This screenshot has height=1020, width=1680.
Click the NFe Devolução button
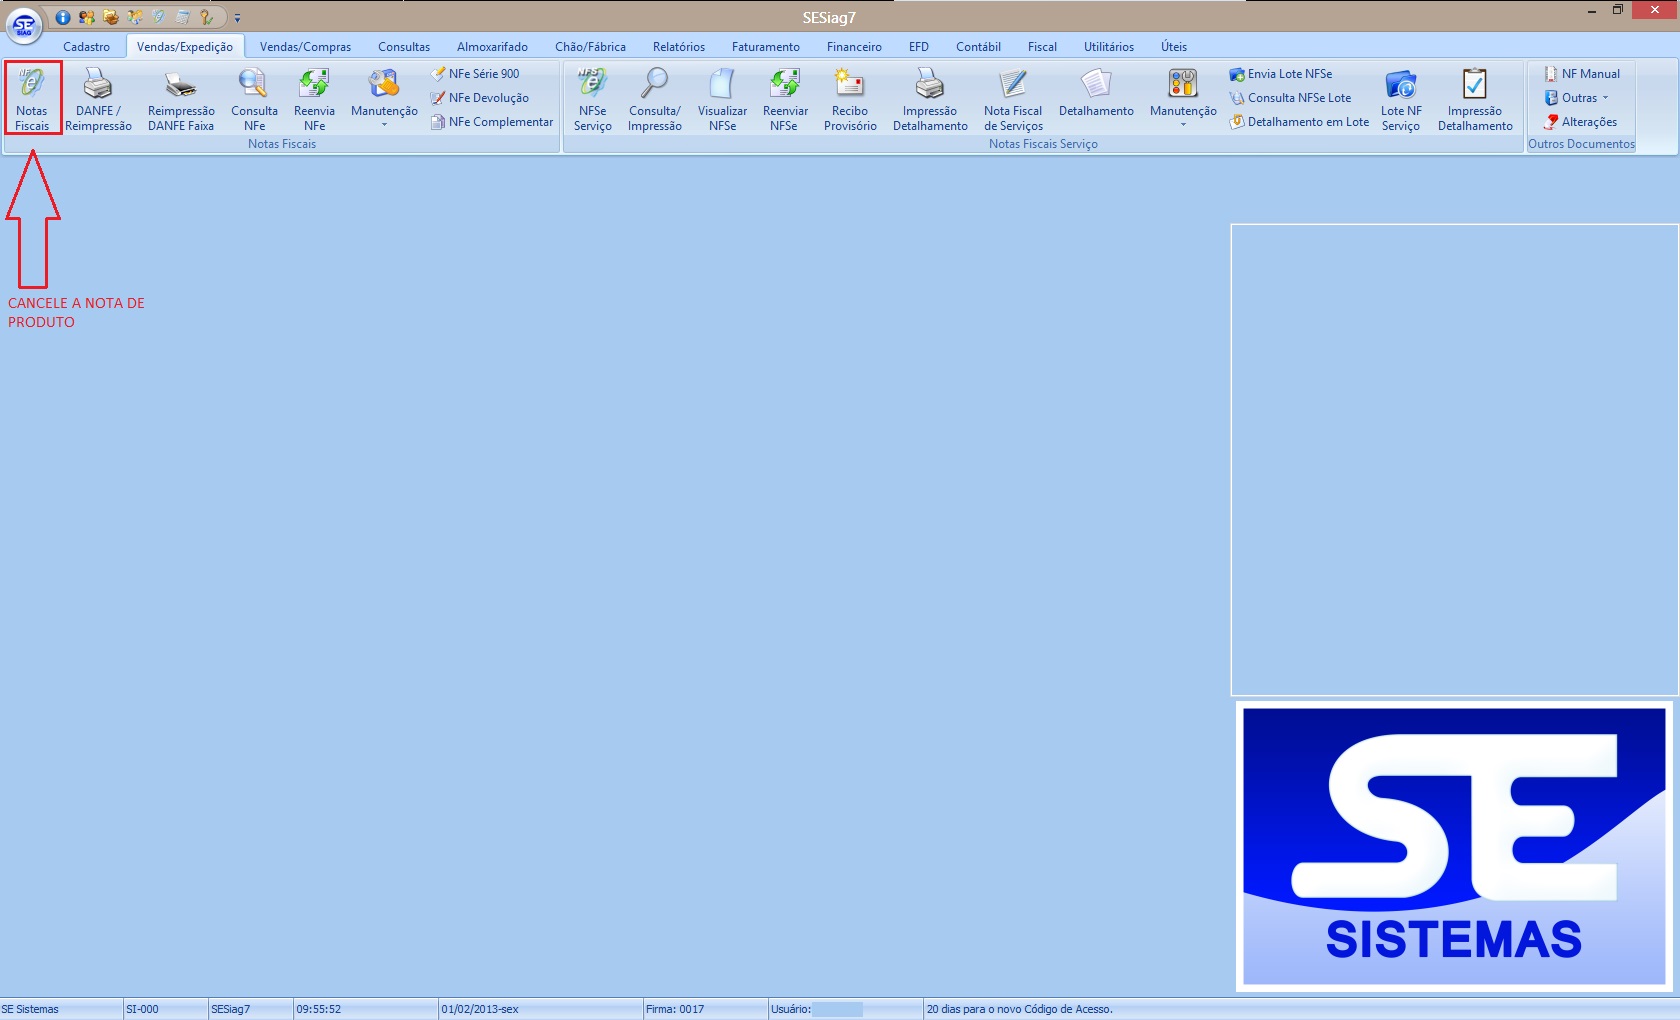[488, 98]
